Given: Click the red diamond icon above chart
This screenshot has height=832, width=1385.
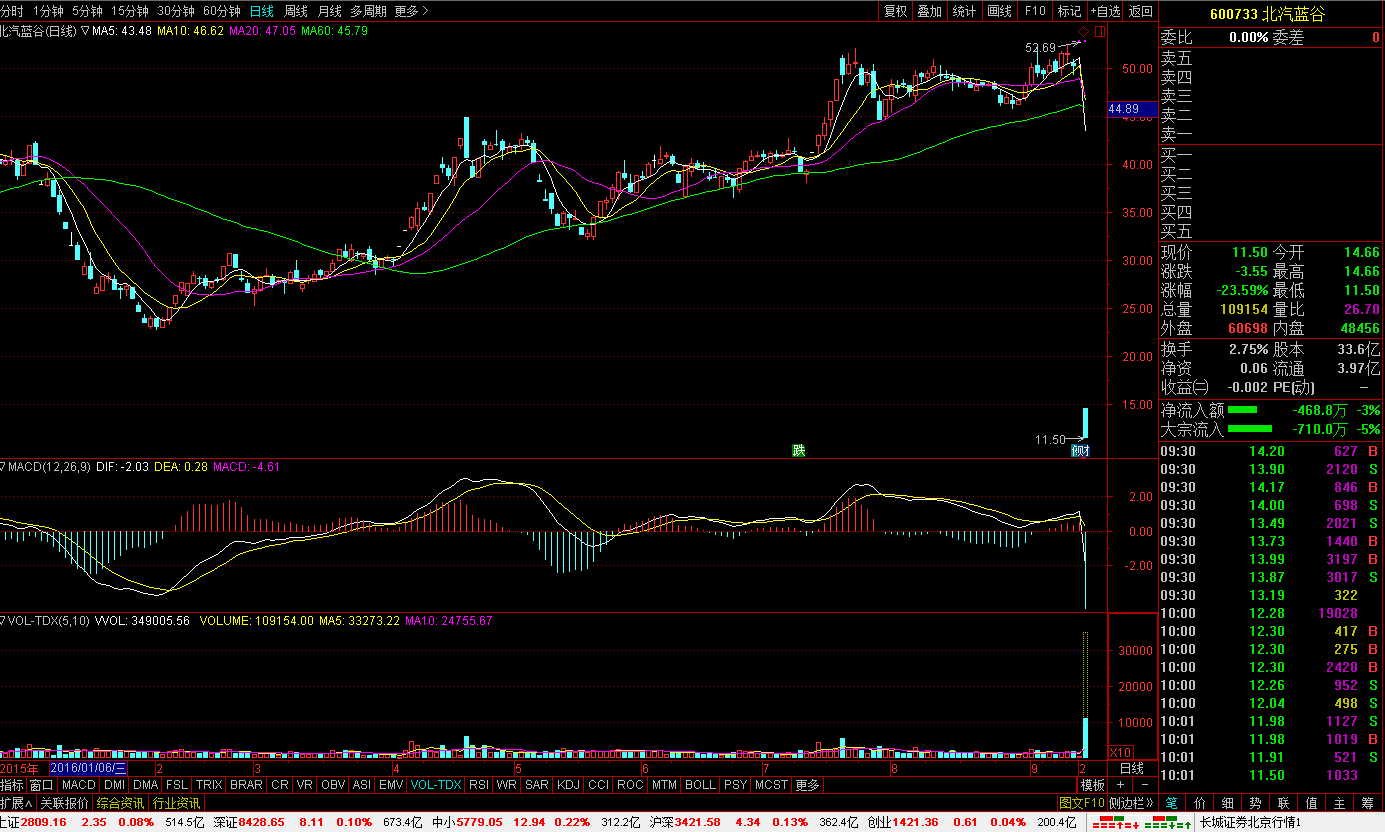Looking at the screenshot, I should 1083,32.
